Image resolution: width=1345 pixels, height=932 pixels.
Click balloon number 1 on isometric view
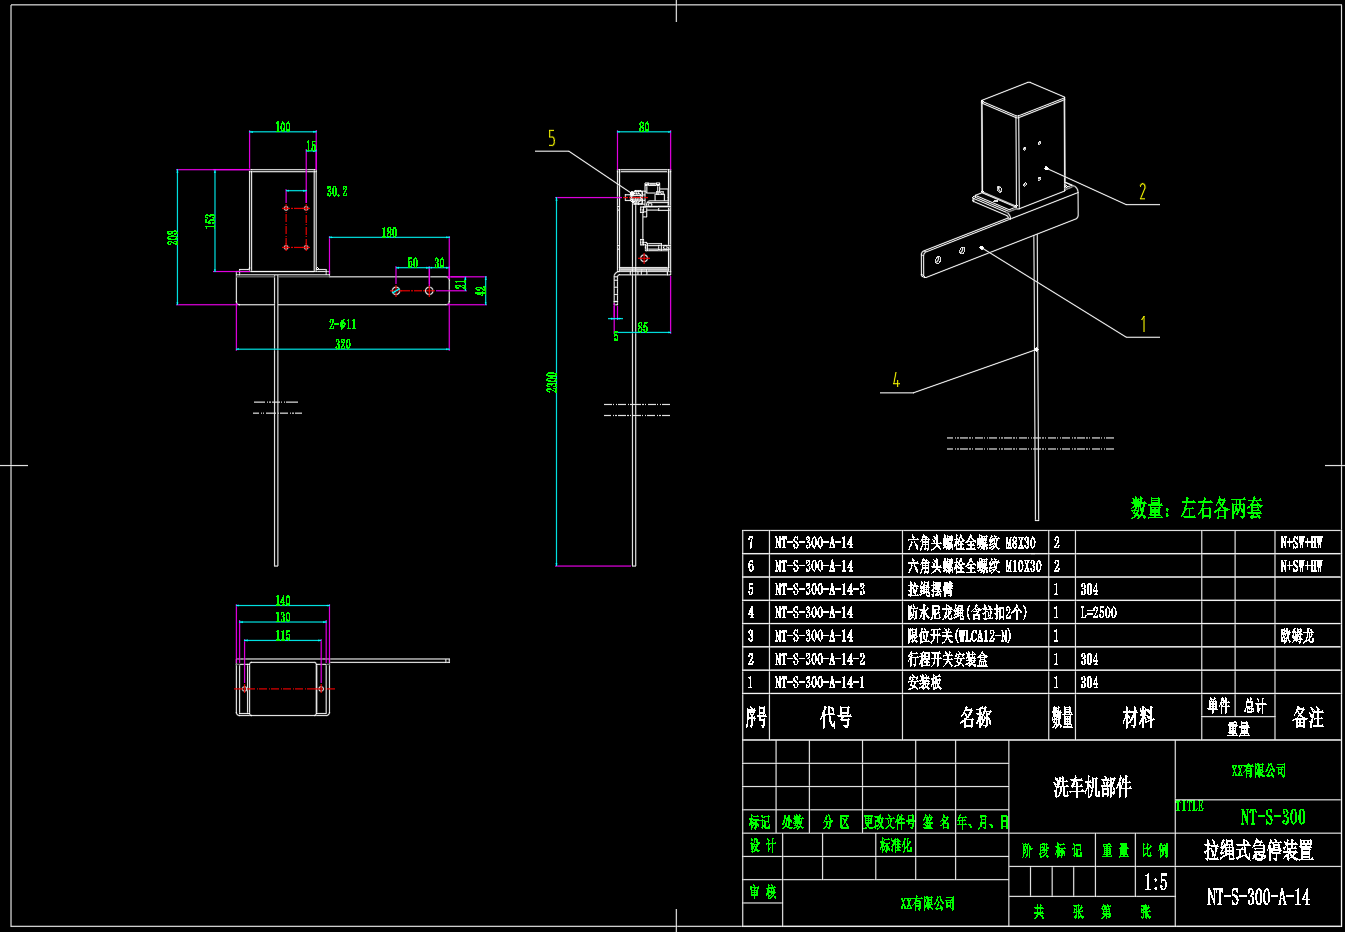[1143, 324]
